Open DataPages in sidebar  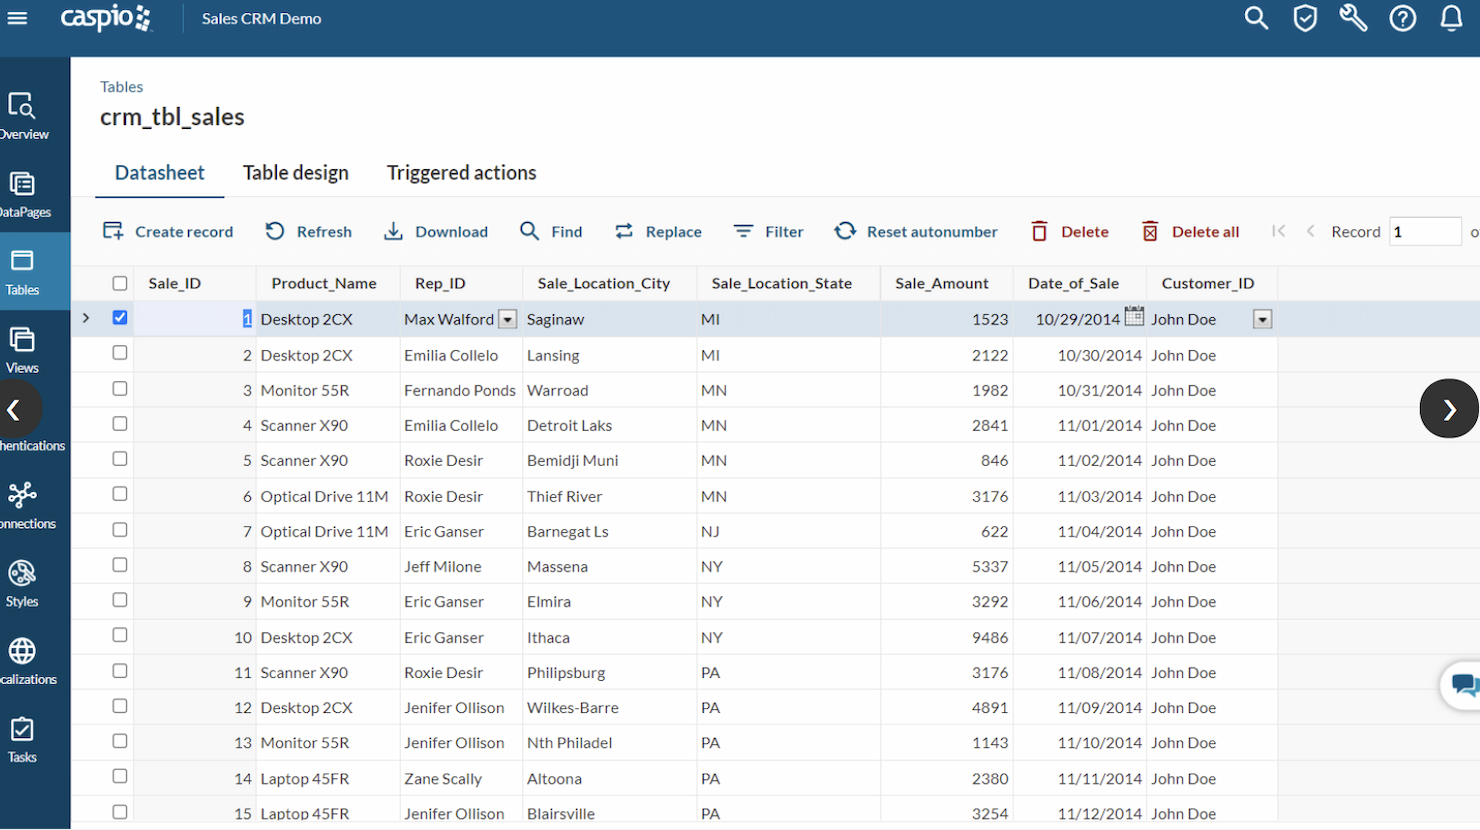click(23, 194)
